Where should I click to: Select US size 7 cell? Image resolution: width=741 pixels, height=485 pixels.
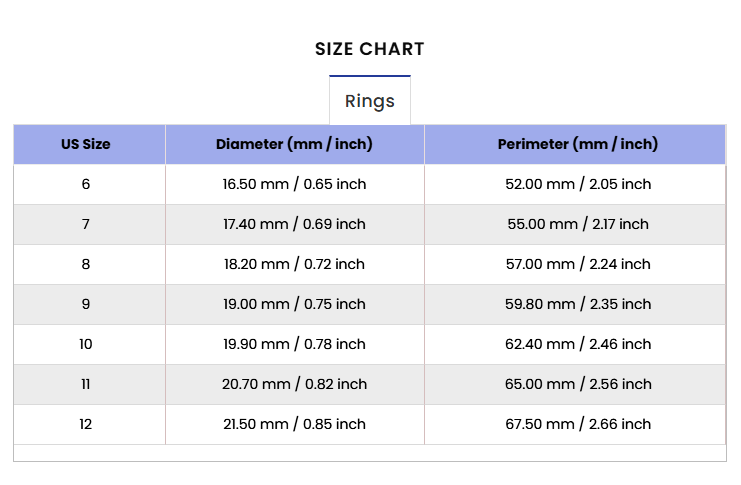[x=86, y=224]
